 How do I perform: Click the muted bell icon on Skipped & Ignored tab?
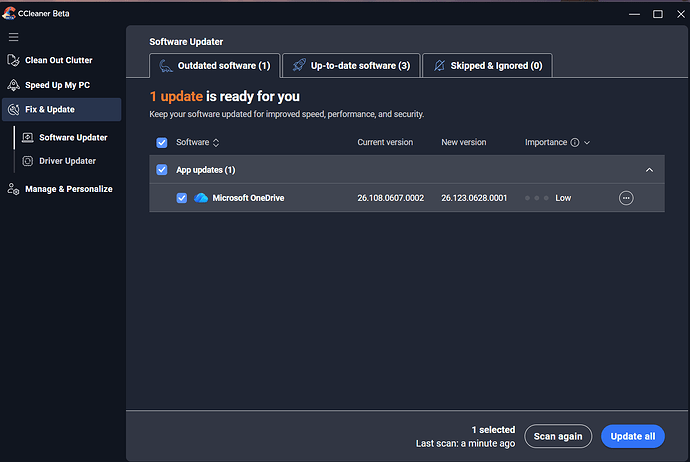pyautogui.click(x=439, y=66)
